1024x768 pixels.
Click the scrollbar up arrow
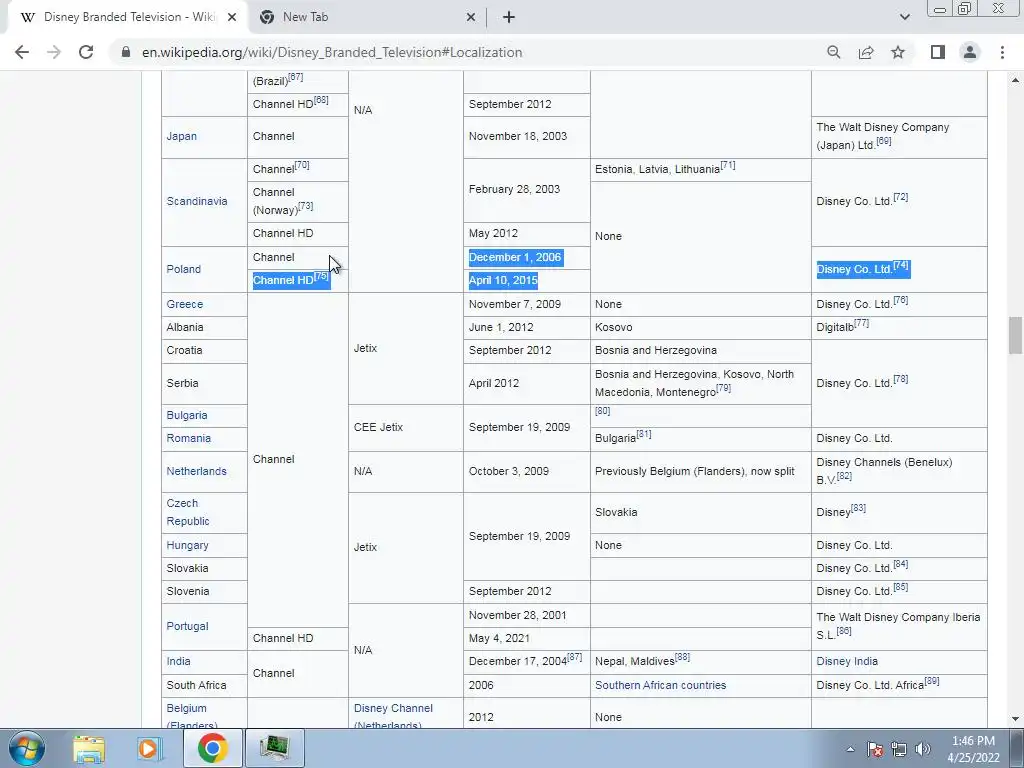click(x=1014, y=80)
